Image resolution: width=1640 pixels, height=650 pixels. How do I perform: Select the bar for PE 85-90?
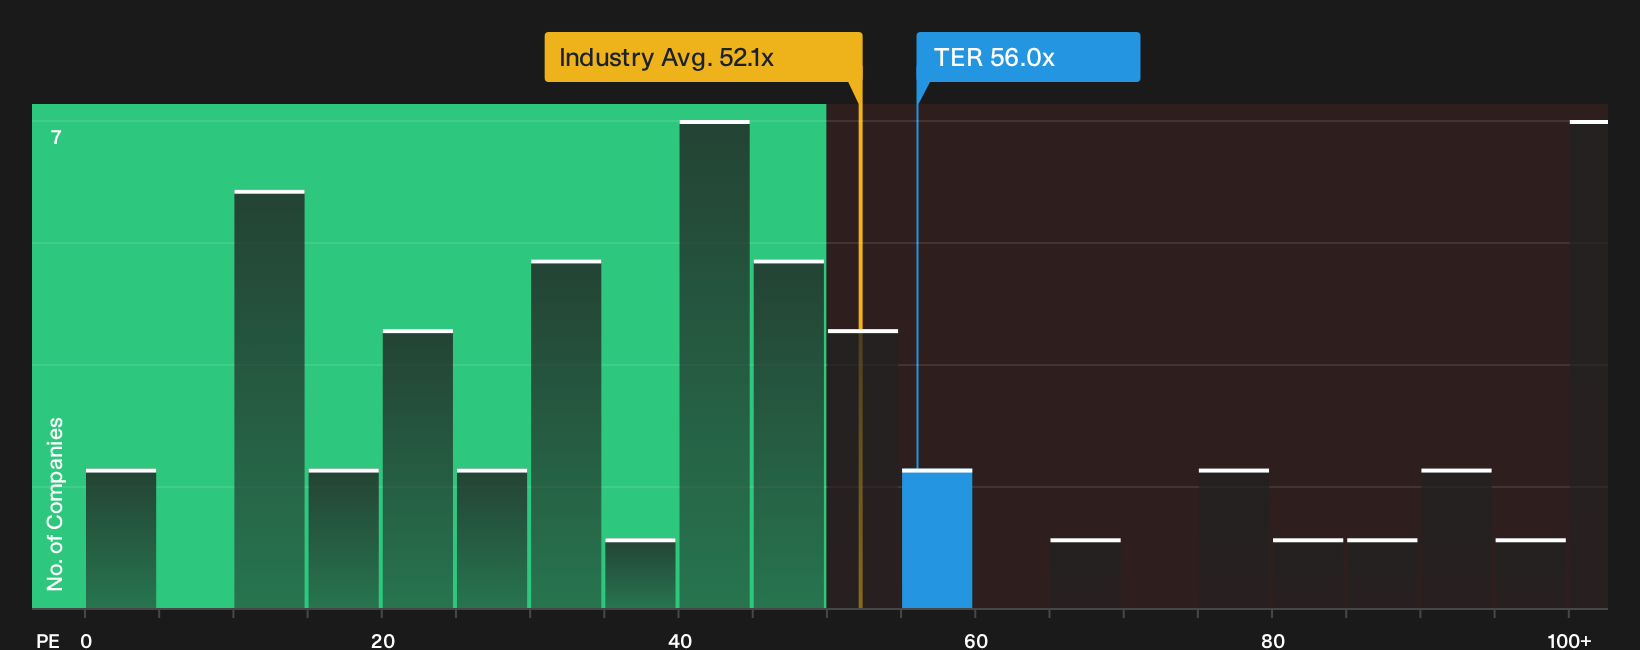tap(1382, 574)
